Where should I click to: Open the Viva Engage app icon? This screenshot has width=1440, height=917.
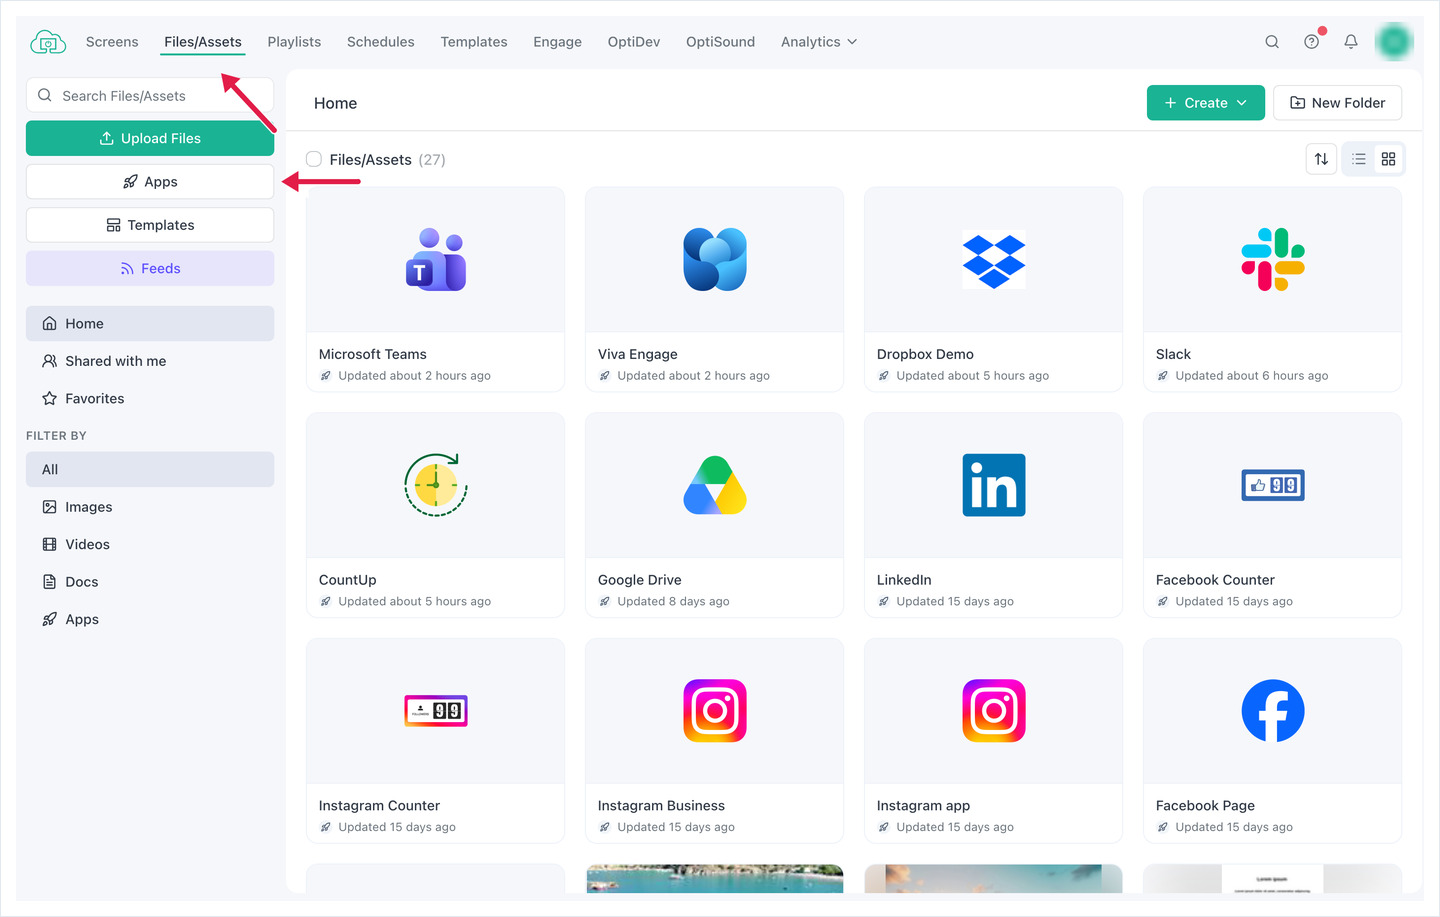(x=715, y=260)
